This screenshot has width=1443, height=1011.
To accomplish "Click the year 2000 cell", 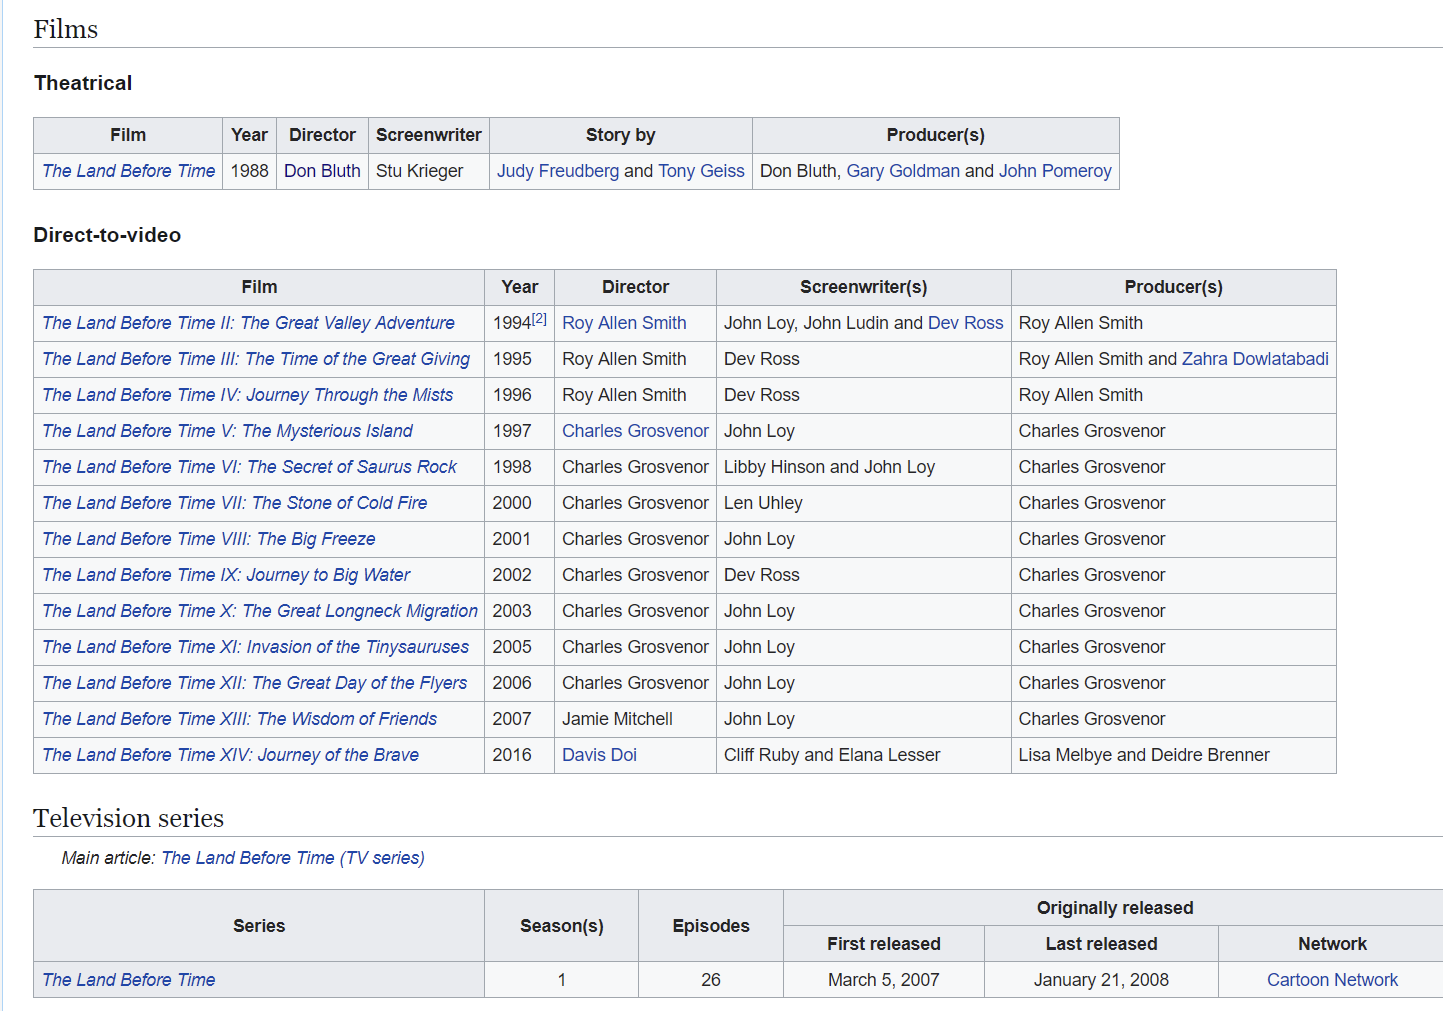I will (519, 503).
